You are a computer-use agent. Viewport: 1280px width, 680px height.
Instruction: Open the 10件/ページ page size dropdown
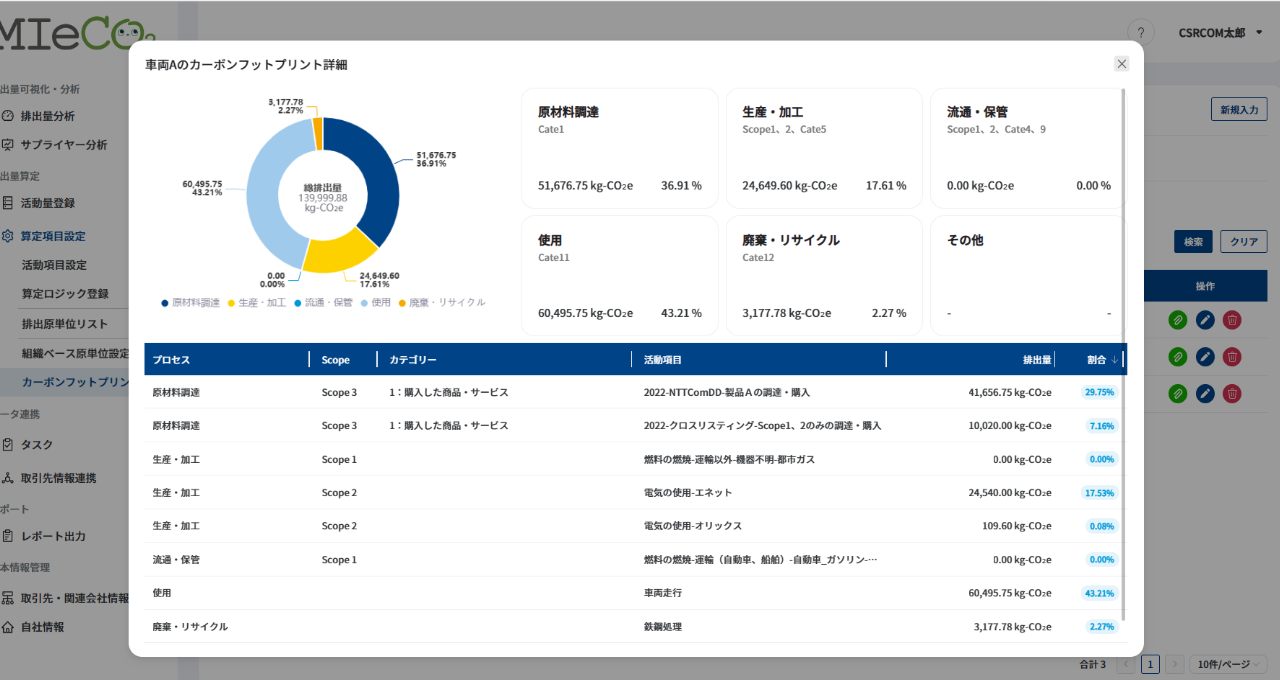pos(1230,664)
